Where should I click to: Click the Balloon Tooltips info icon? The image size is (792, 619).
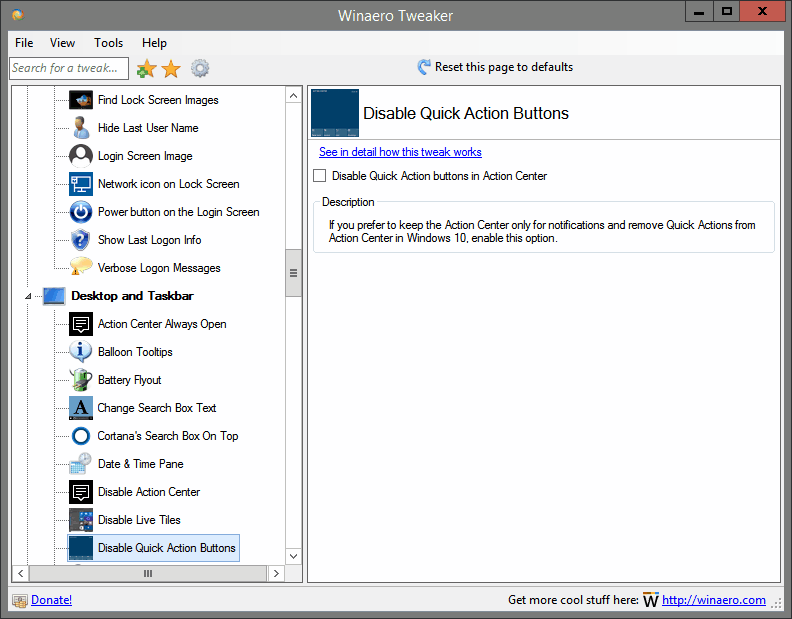point(81,352)
